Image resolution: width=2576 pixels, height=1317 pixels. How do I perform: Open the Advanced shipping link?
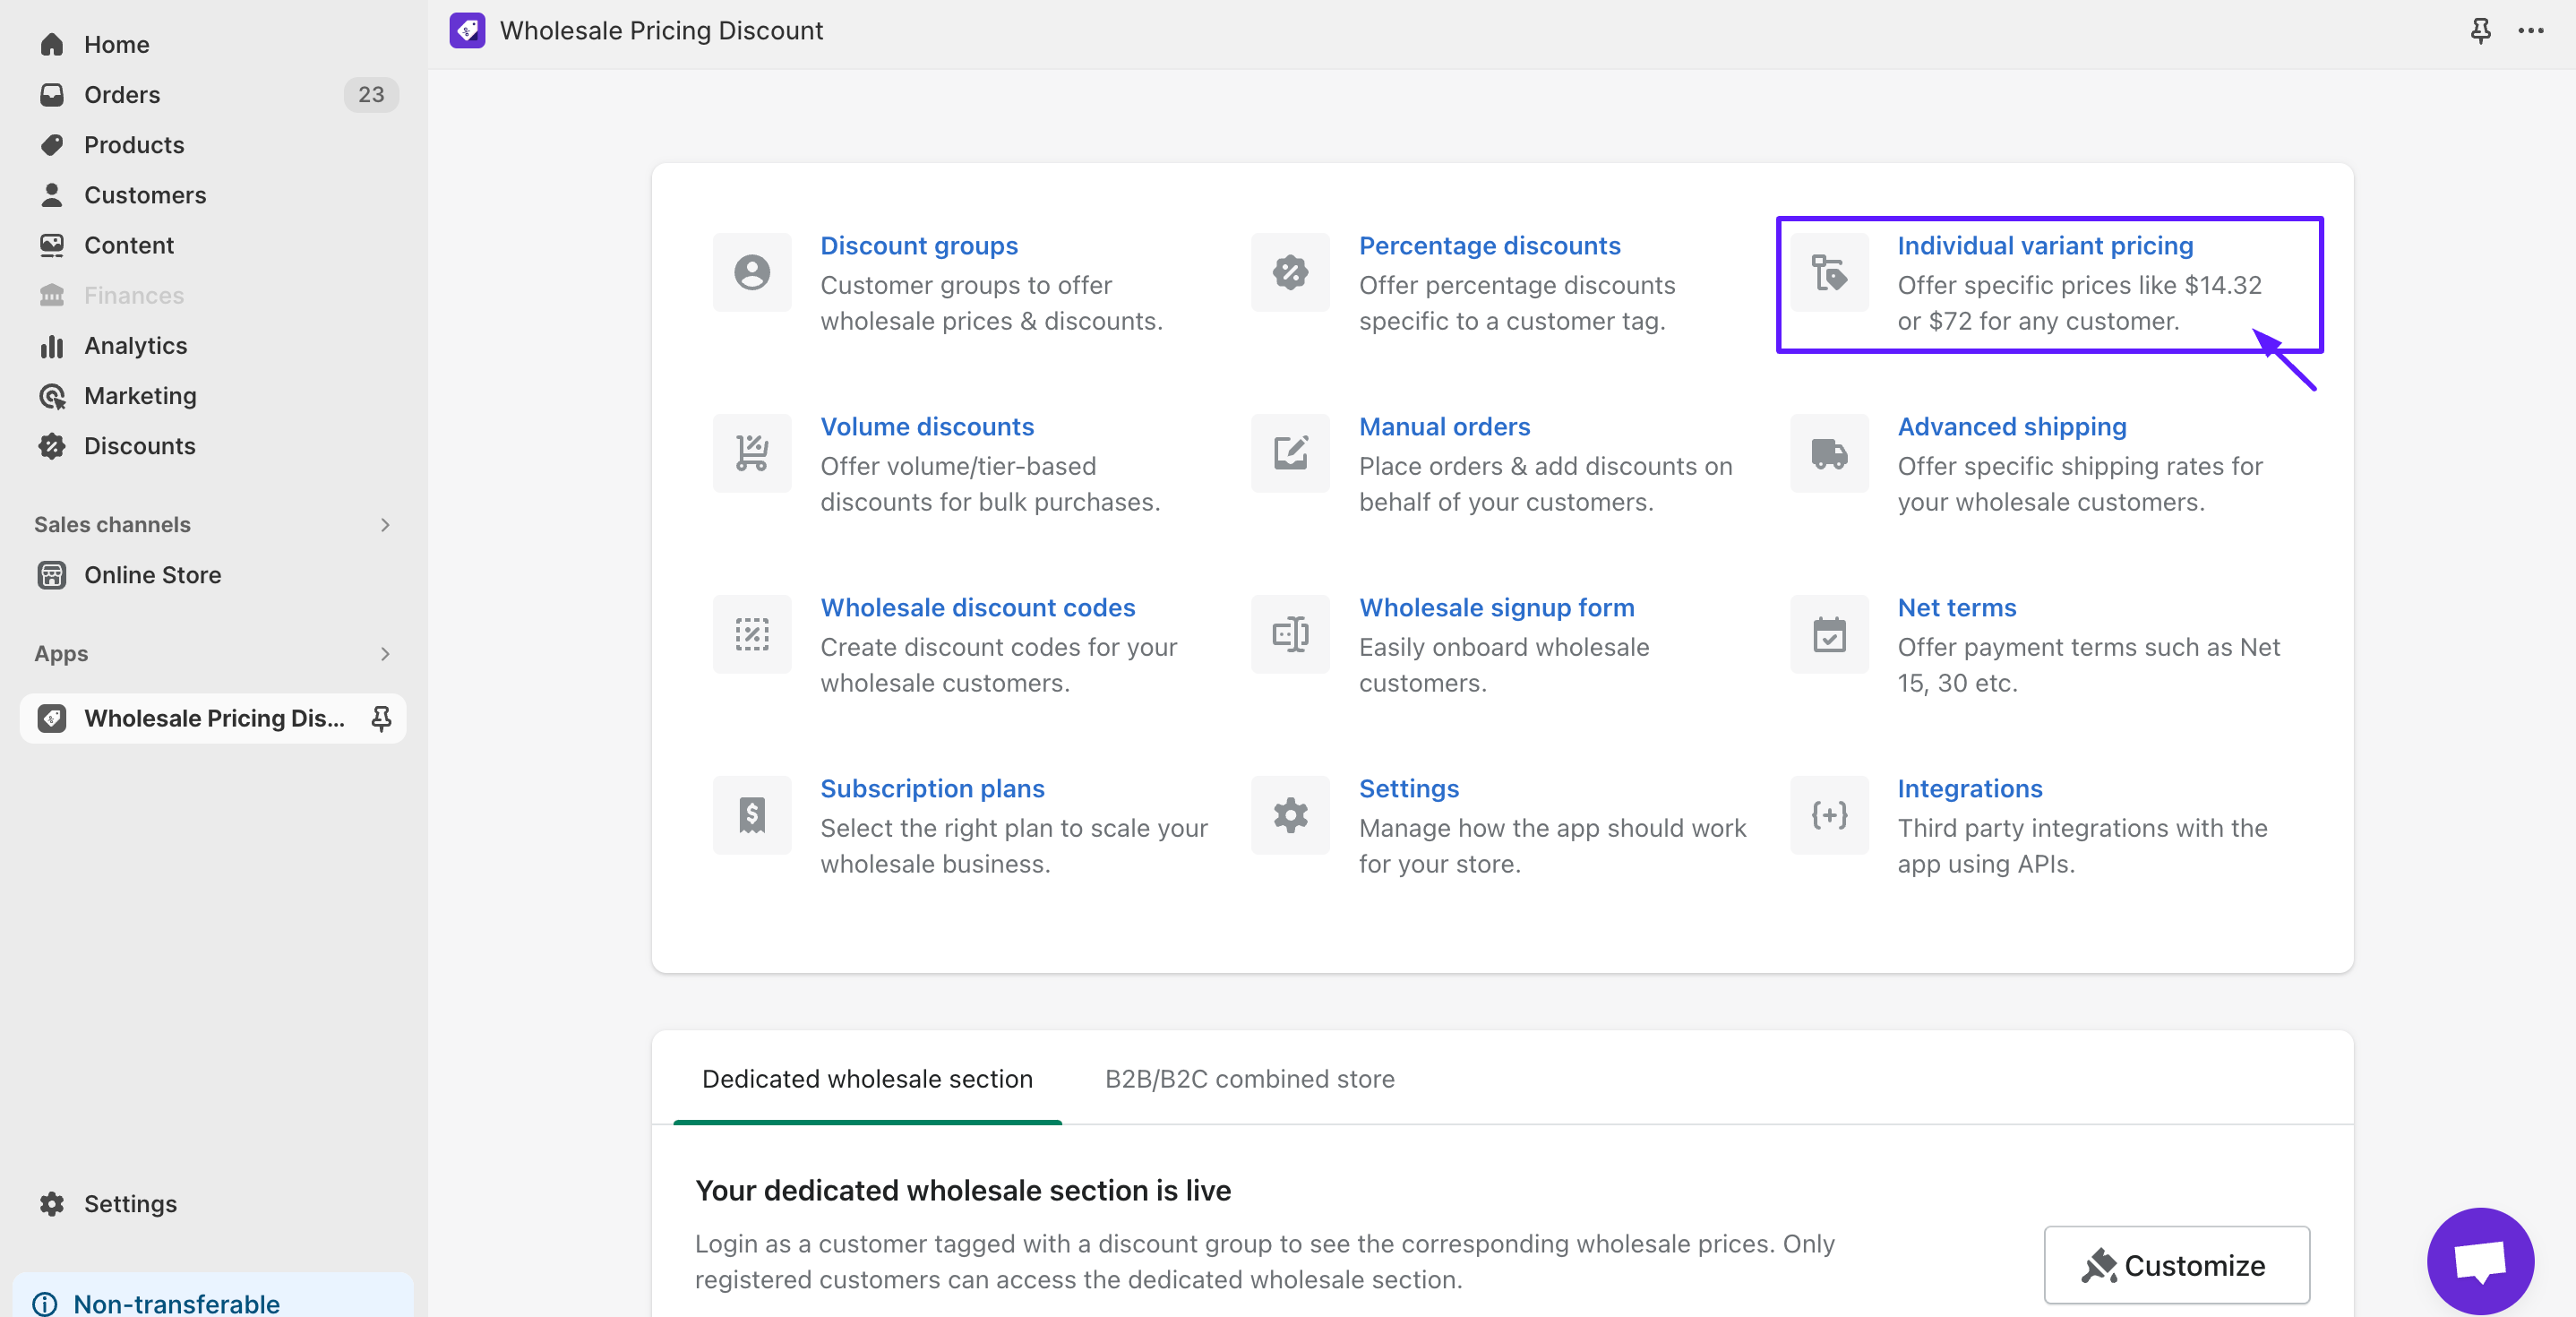(x=2011, y=426)
